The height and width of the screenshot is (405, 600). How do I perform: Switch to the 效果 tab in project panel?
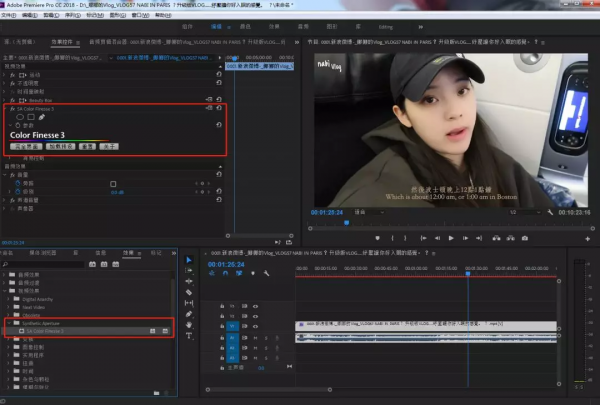point(127,254)
